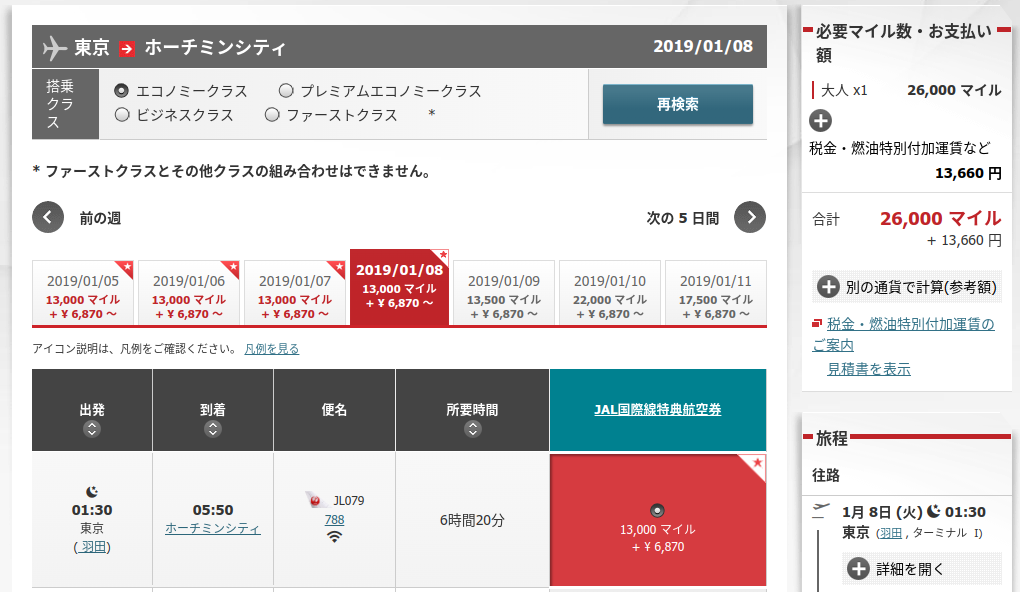This screenshot has width=1020, height=592.
Task: Go to previous week with left arrow
Action: tap(48, 217)
